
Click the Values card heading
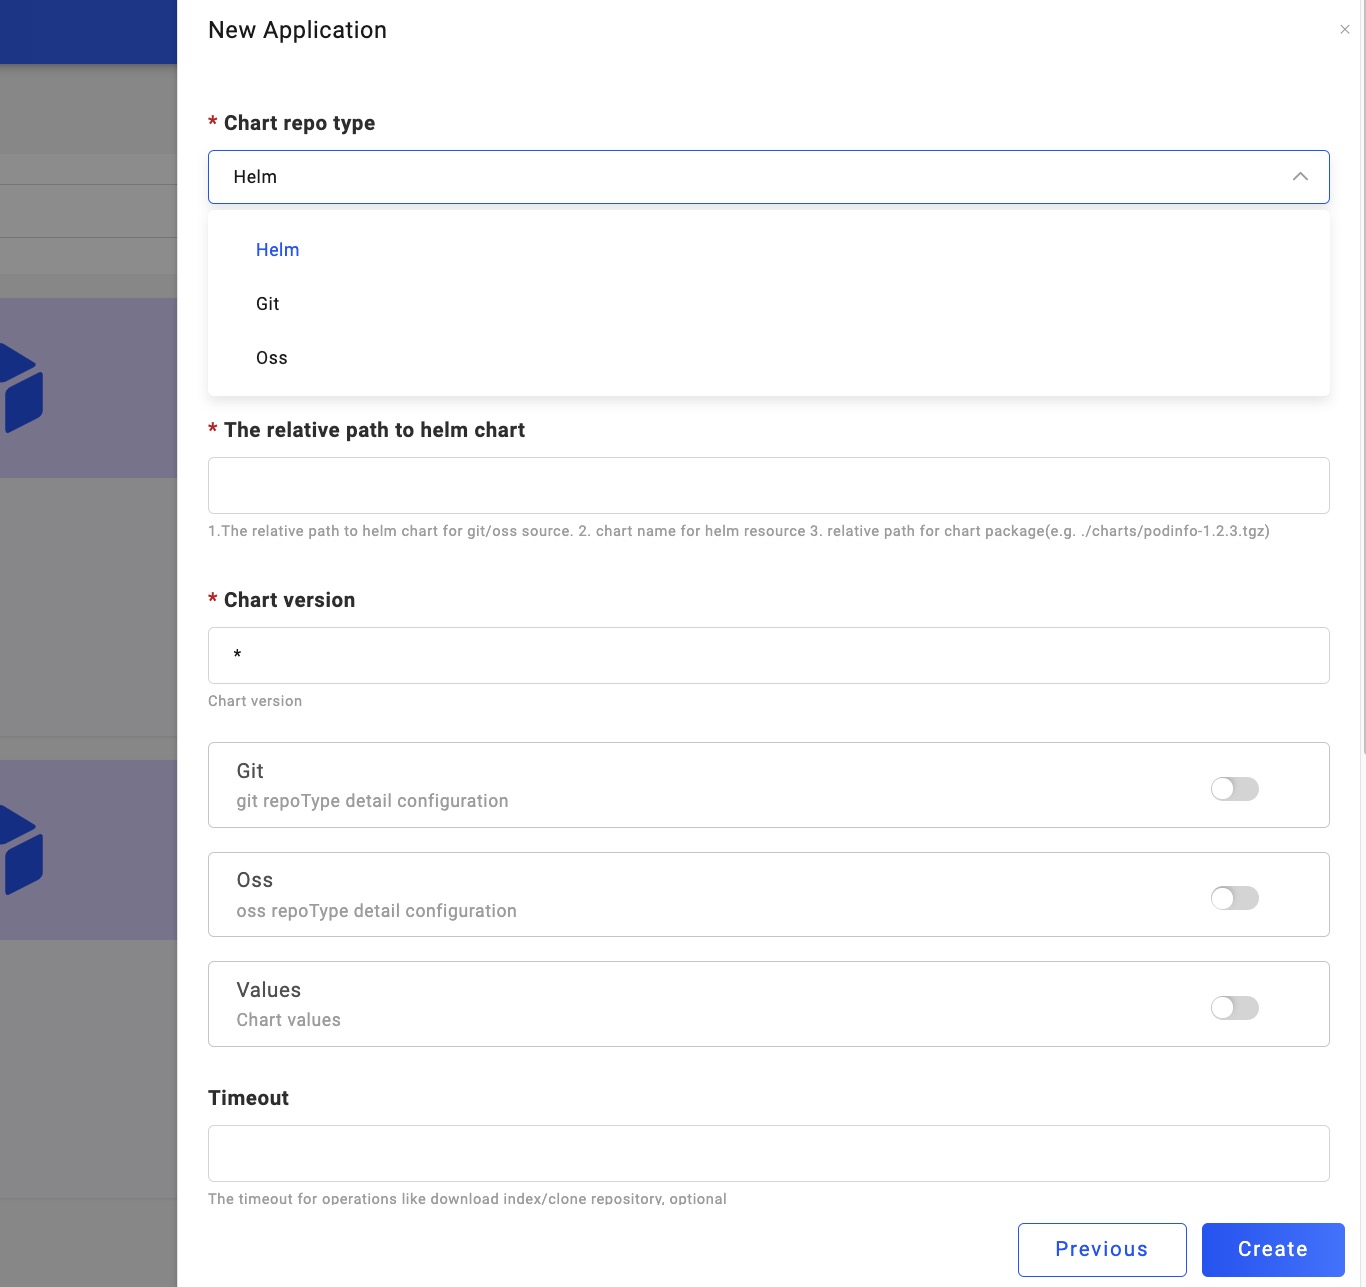[x=269, y=990]
